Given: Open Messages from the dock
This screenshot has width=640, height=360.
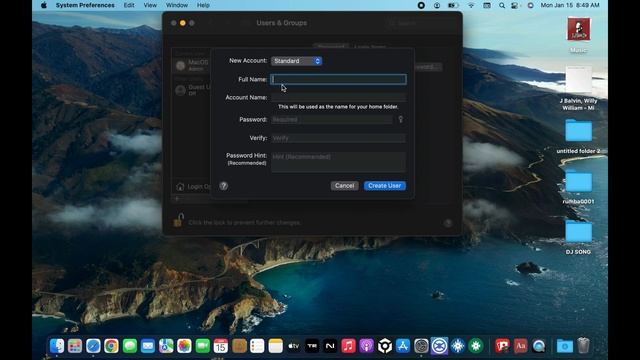Looking at the screenshot, I should pyautogui.click(x=130, y=346).
